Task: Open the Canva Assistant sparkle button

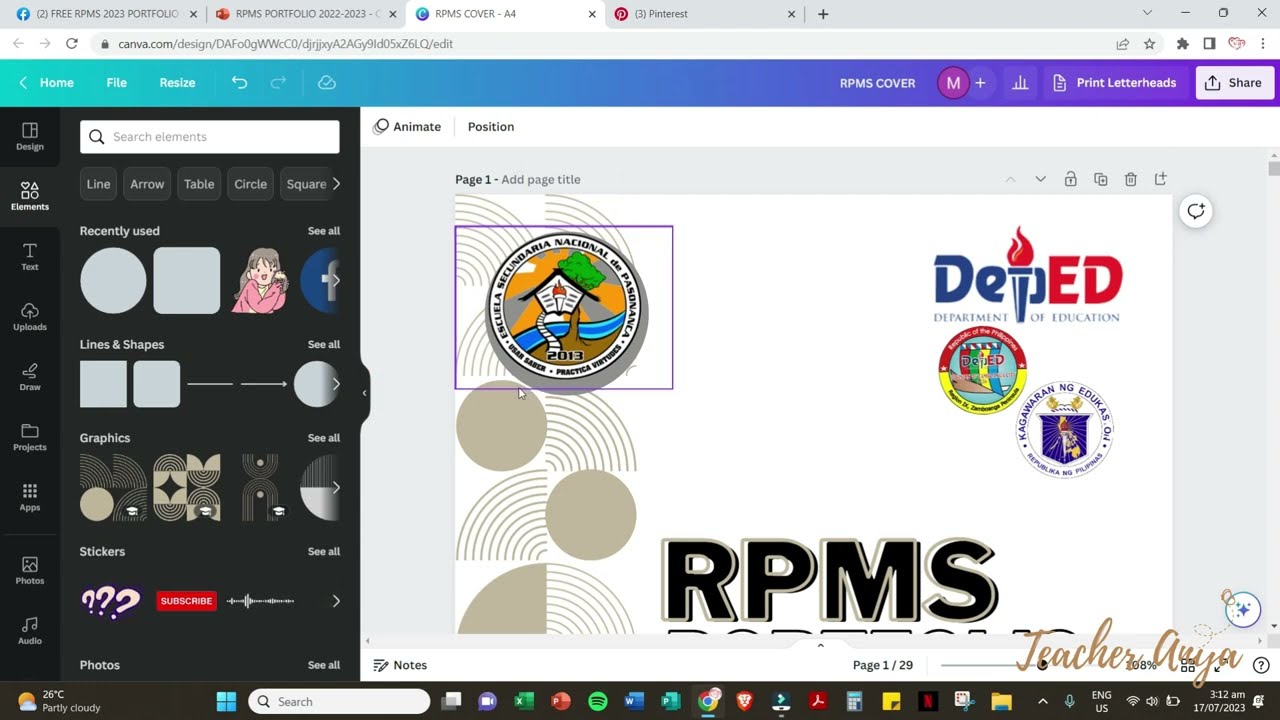Action: [x=1242, y=609]
